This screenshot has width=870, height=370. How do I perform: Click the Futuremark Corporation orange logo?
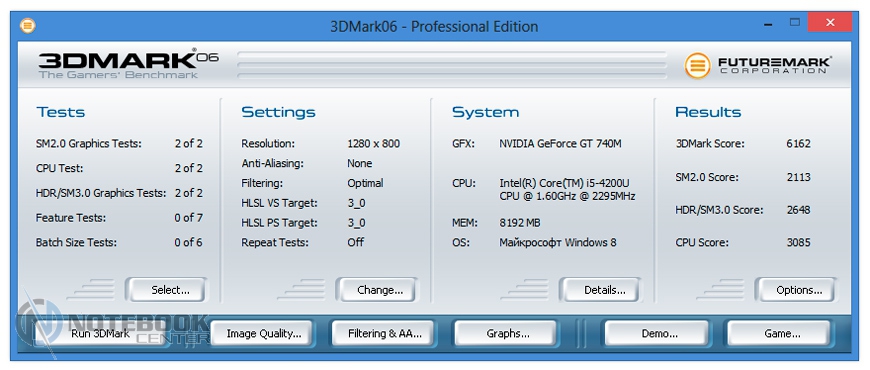tap(697, 66)
